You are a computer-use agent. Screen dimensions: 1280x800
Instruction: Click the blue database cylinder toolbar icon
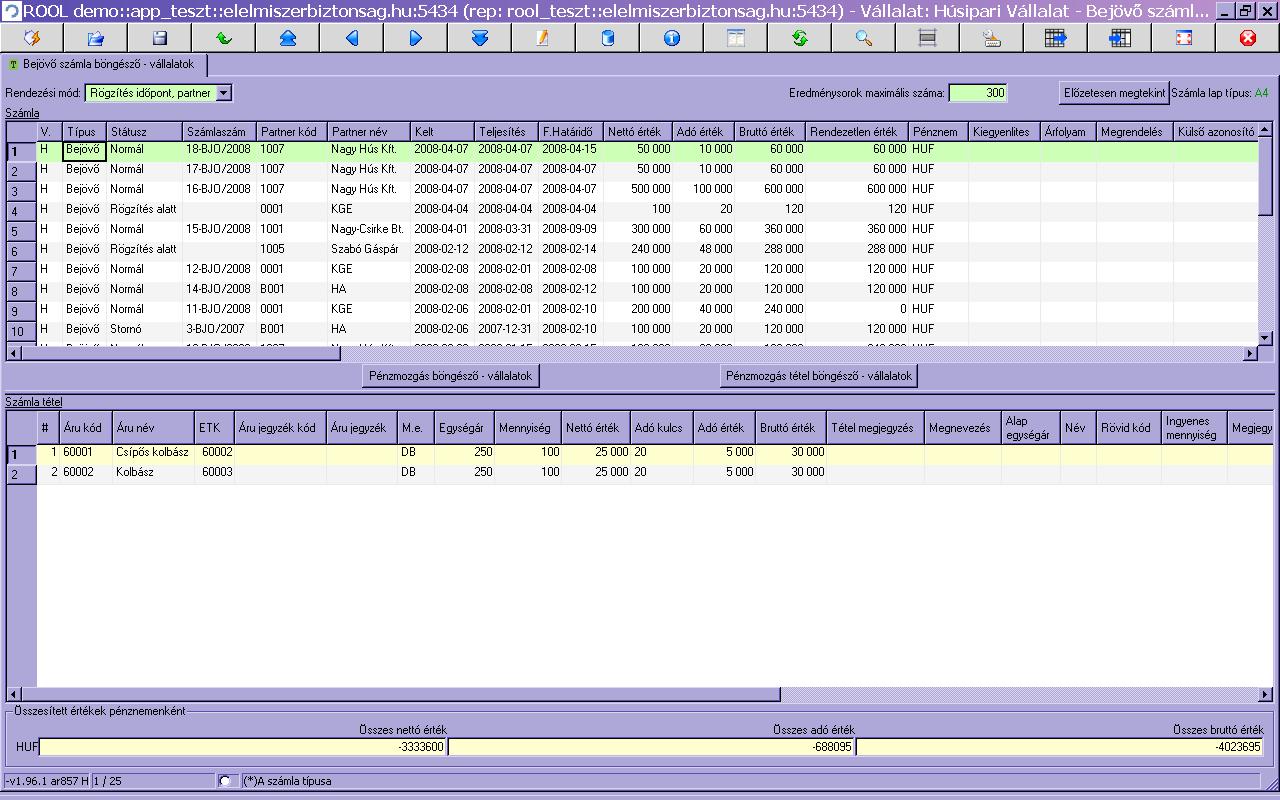607,38
